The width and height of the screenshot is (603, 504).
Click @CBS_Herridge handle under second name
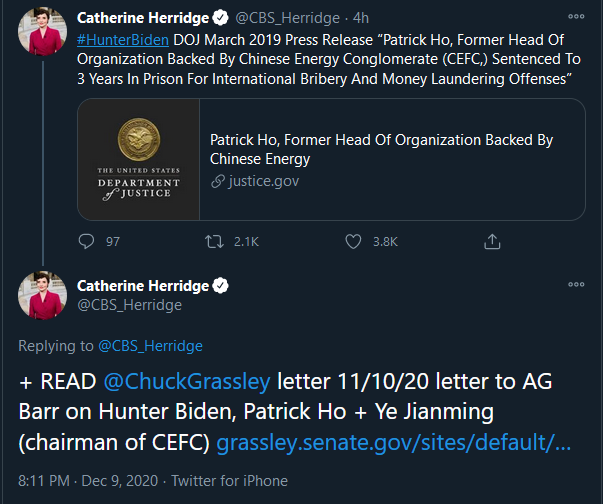tap(129, 305)
